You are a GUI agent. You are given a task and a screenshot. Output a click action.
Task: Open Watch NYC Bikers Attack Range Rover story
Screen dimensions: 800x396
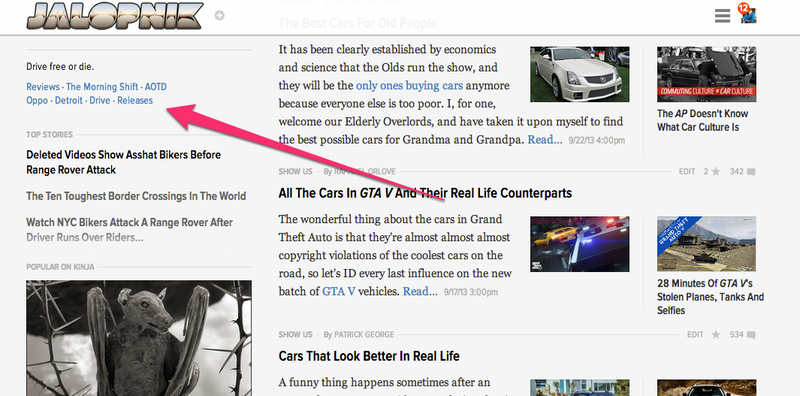point(130,230)
